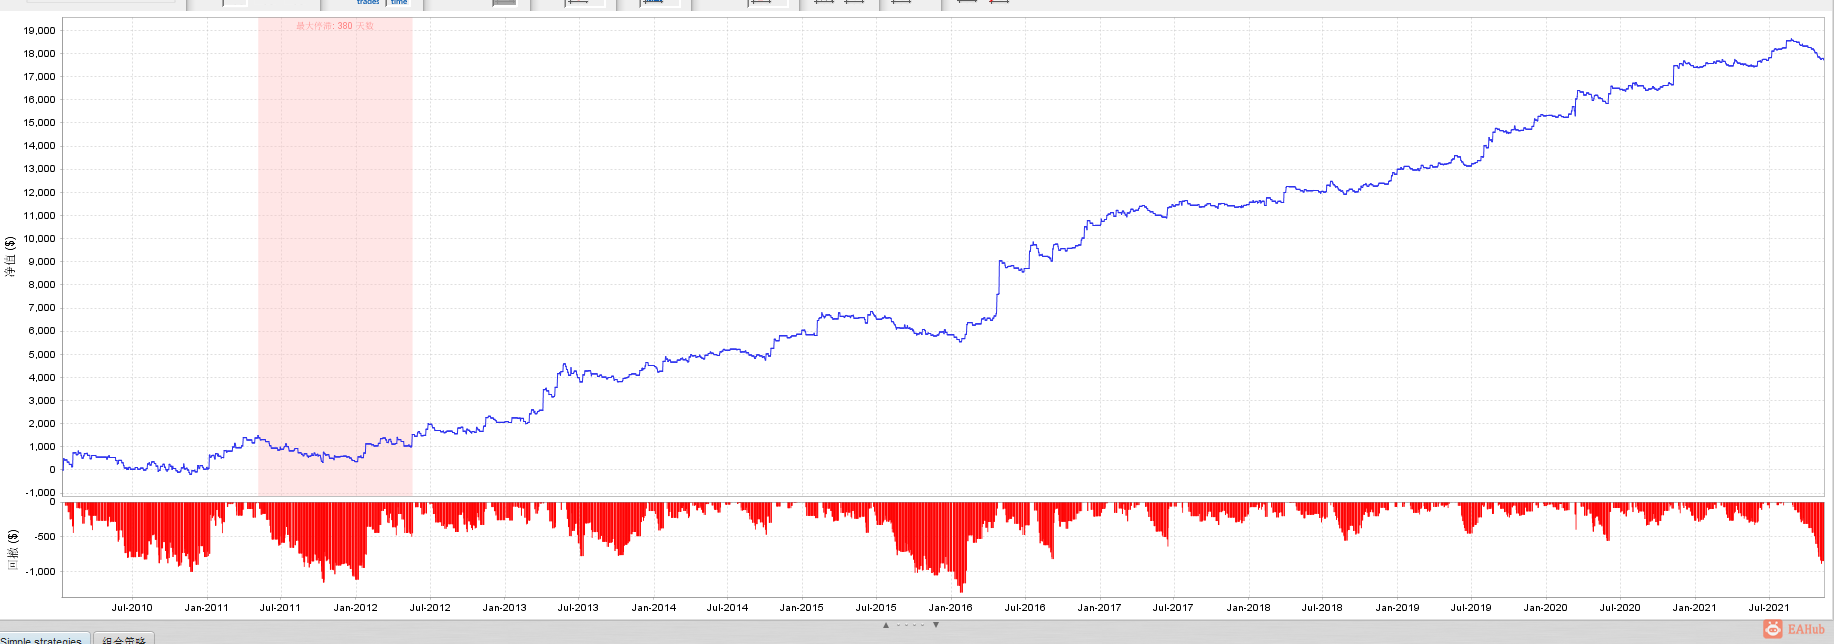Click the Jul-2012 date label
The width and height of the screenshot is (1834, 644).
pos(430,608)
